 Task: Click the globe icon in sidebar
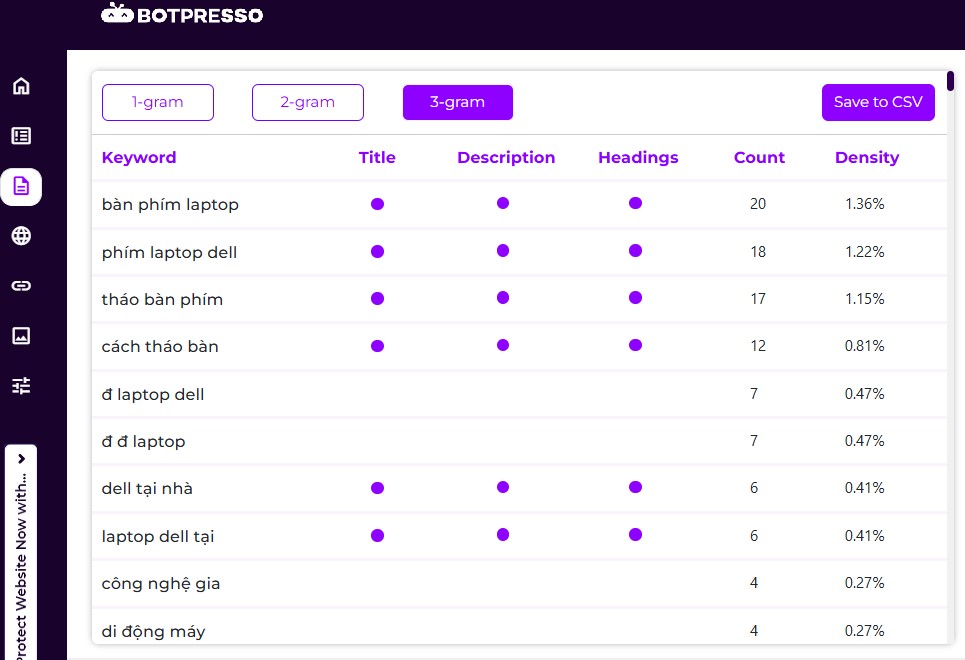pos(21,236)
